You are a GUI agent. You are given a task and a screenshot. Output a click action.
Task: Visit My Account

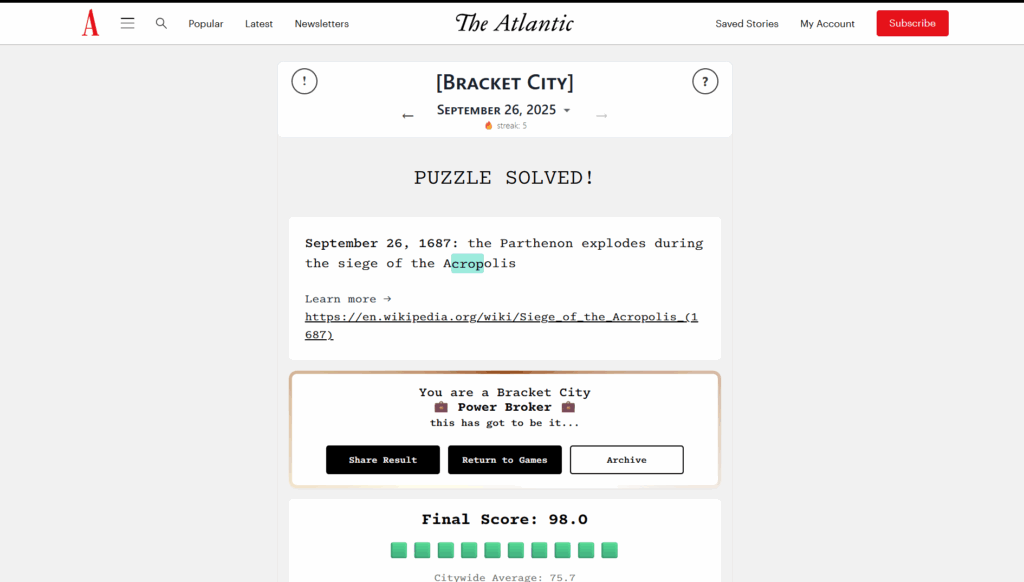(x=827, y=23)
